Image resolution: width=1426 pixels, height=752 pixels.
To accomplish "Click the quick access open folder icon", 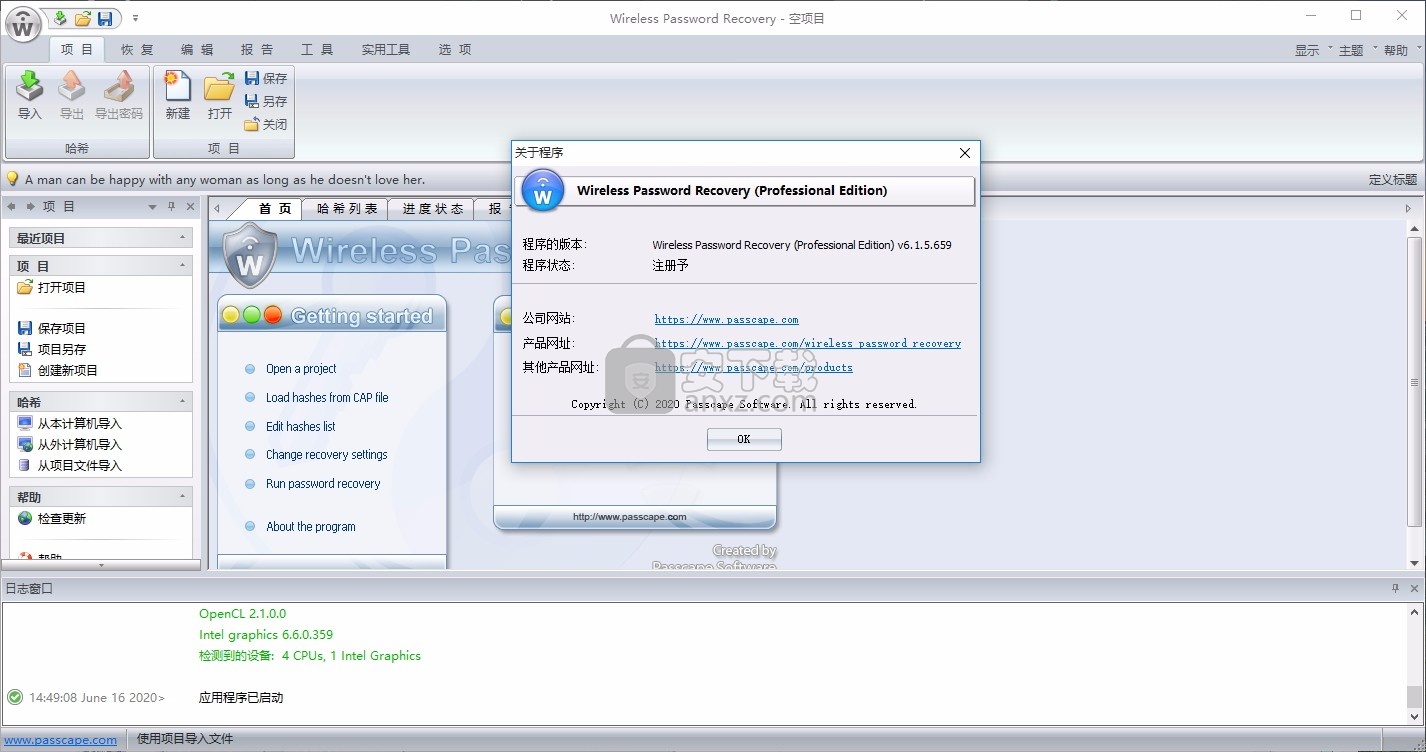I will point(83,18).
